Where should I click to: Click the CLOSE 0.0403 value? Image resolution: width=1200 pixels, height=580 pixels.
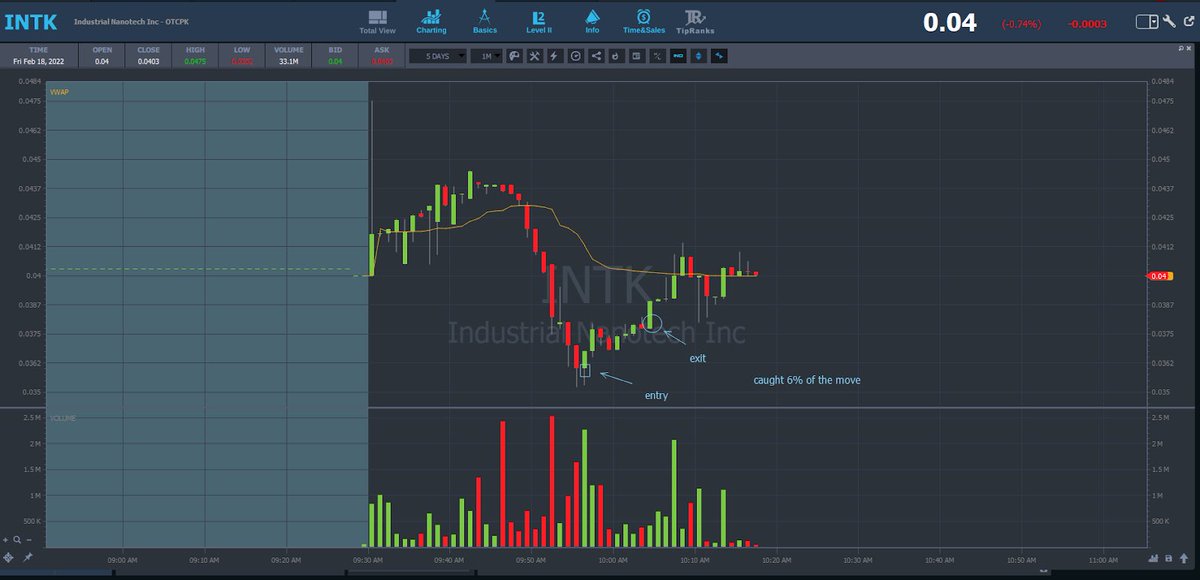(x=148, y=61)
